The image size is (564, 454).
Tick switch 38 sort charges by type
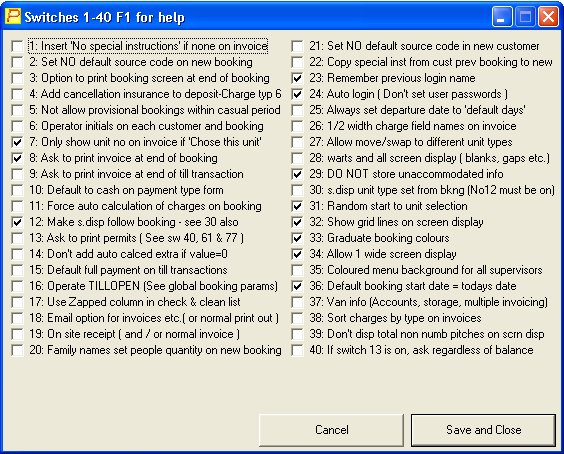coord(297,318)
